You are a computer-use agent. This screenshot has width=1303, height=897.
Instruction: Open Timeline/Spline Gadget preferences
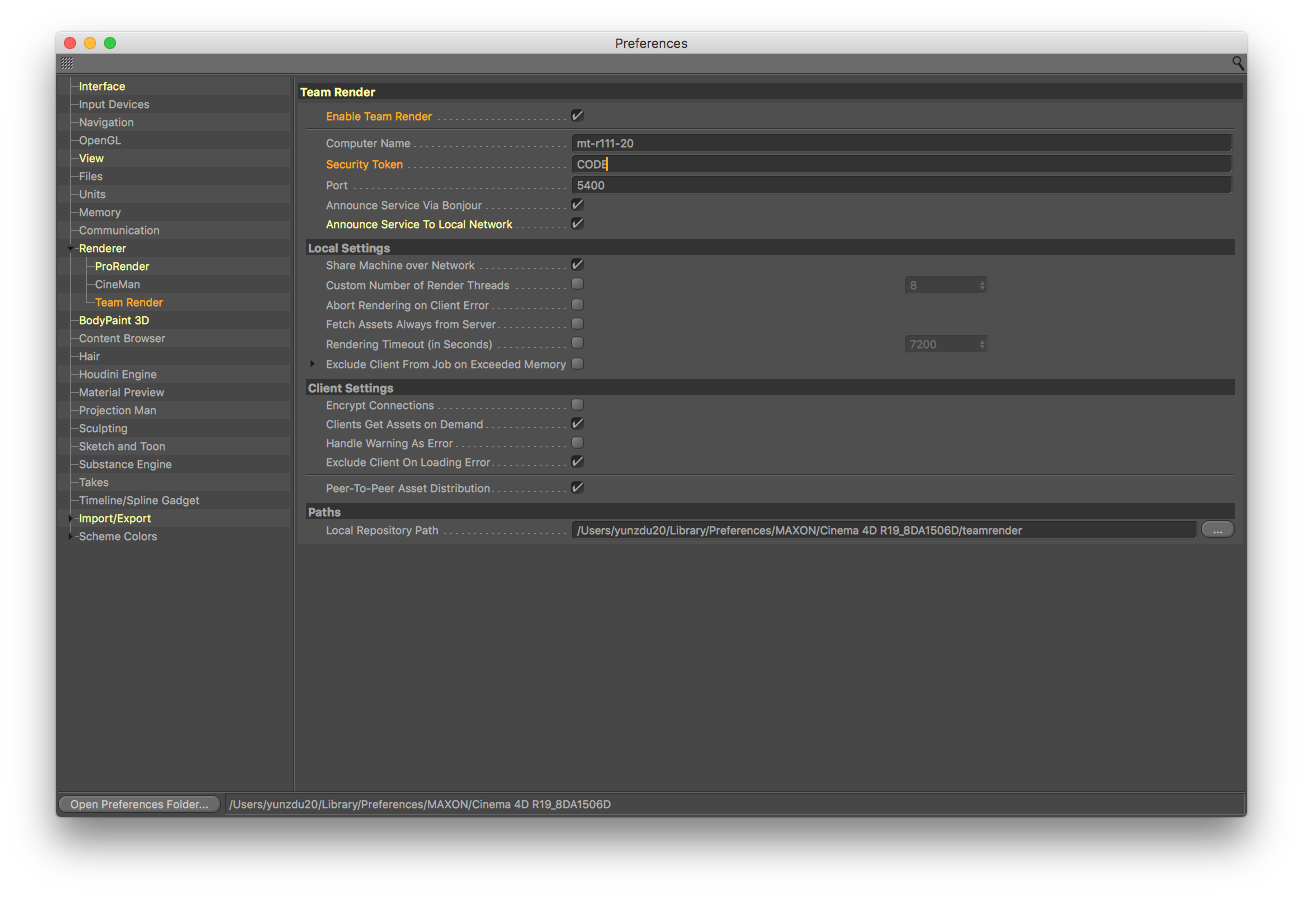tap(139, 500)
